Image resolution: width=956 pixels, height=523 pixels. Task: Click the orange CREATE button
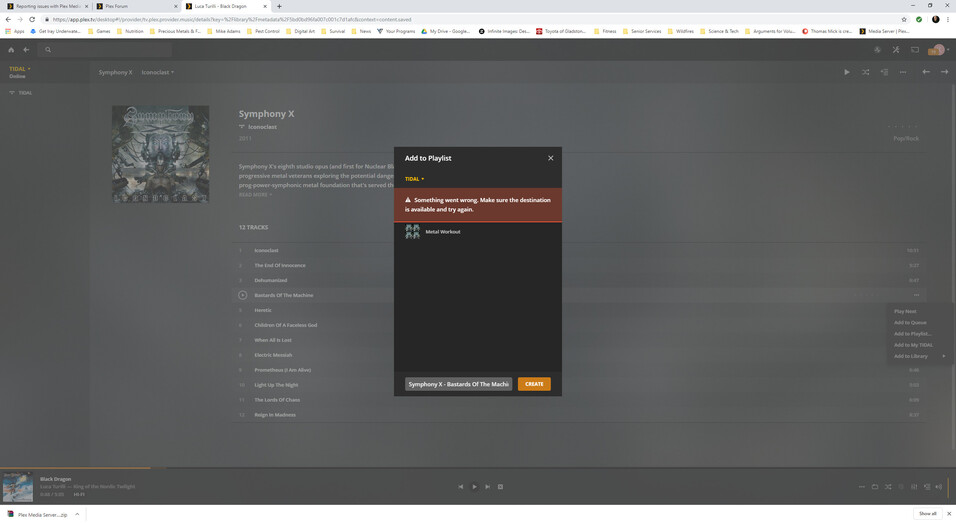tap(534, 384)
